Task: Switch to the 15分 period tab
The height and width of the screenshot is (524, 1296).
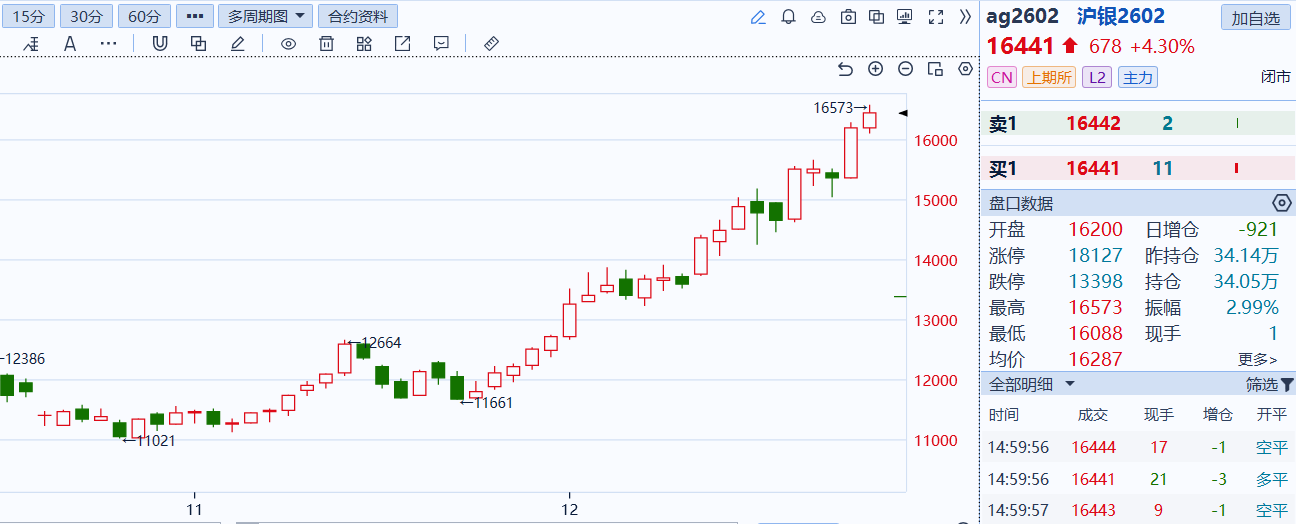Action: (28, 16)
